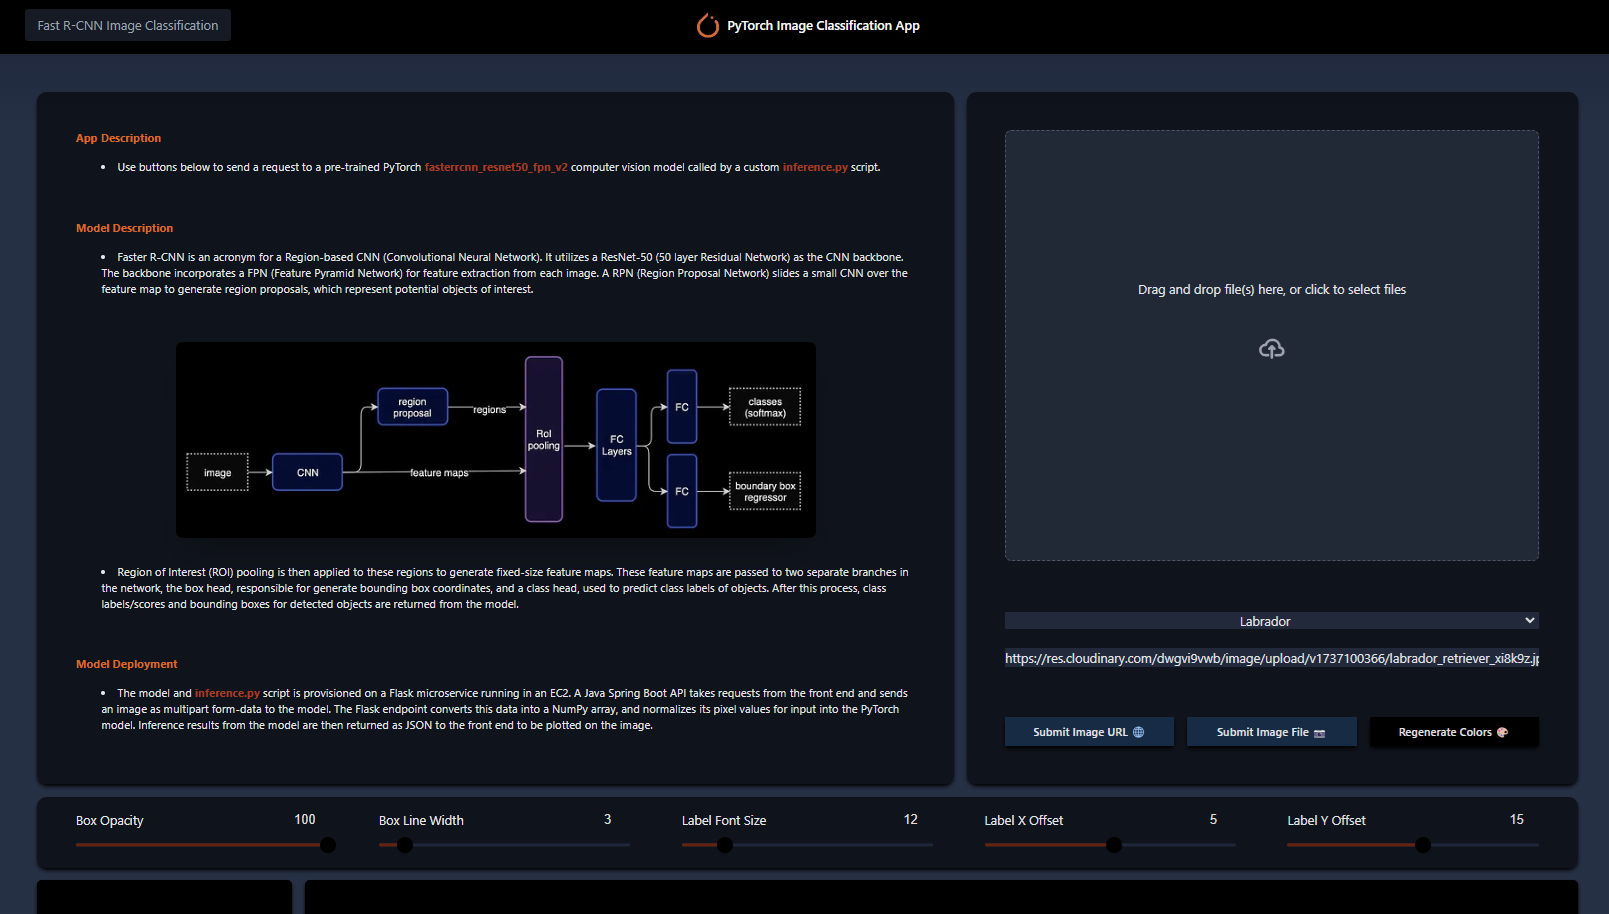Click the 'FC Layers' box in the diagram

[616, 445]
